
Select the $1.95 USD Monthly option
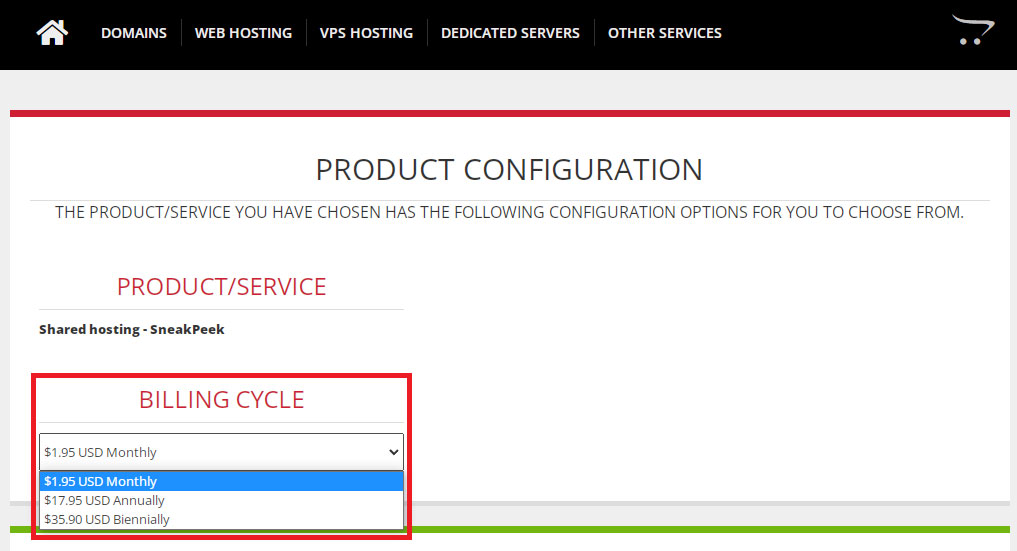click(x=221, y=481)
